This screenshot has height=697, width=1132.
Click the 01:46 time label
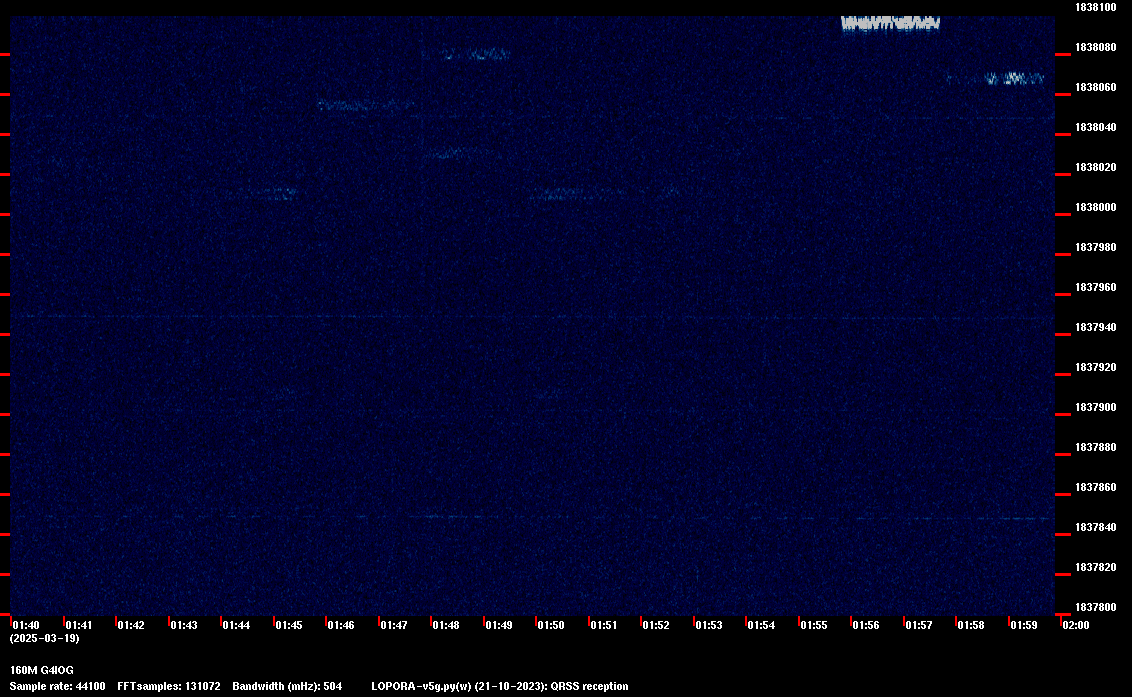[341, 625]
